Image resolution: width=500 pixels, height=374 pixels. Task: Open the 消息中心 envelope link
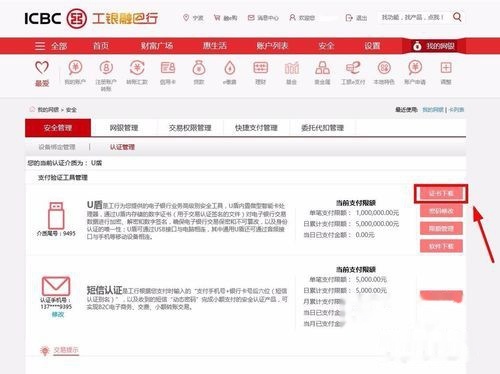pos(263,18)
